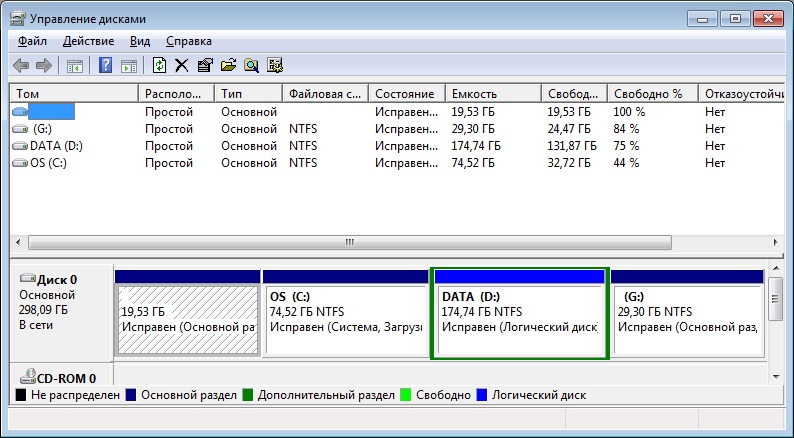Select the highlighted unnamed volume in list

(x=397, y=111)
